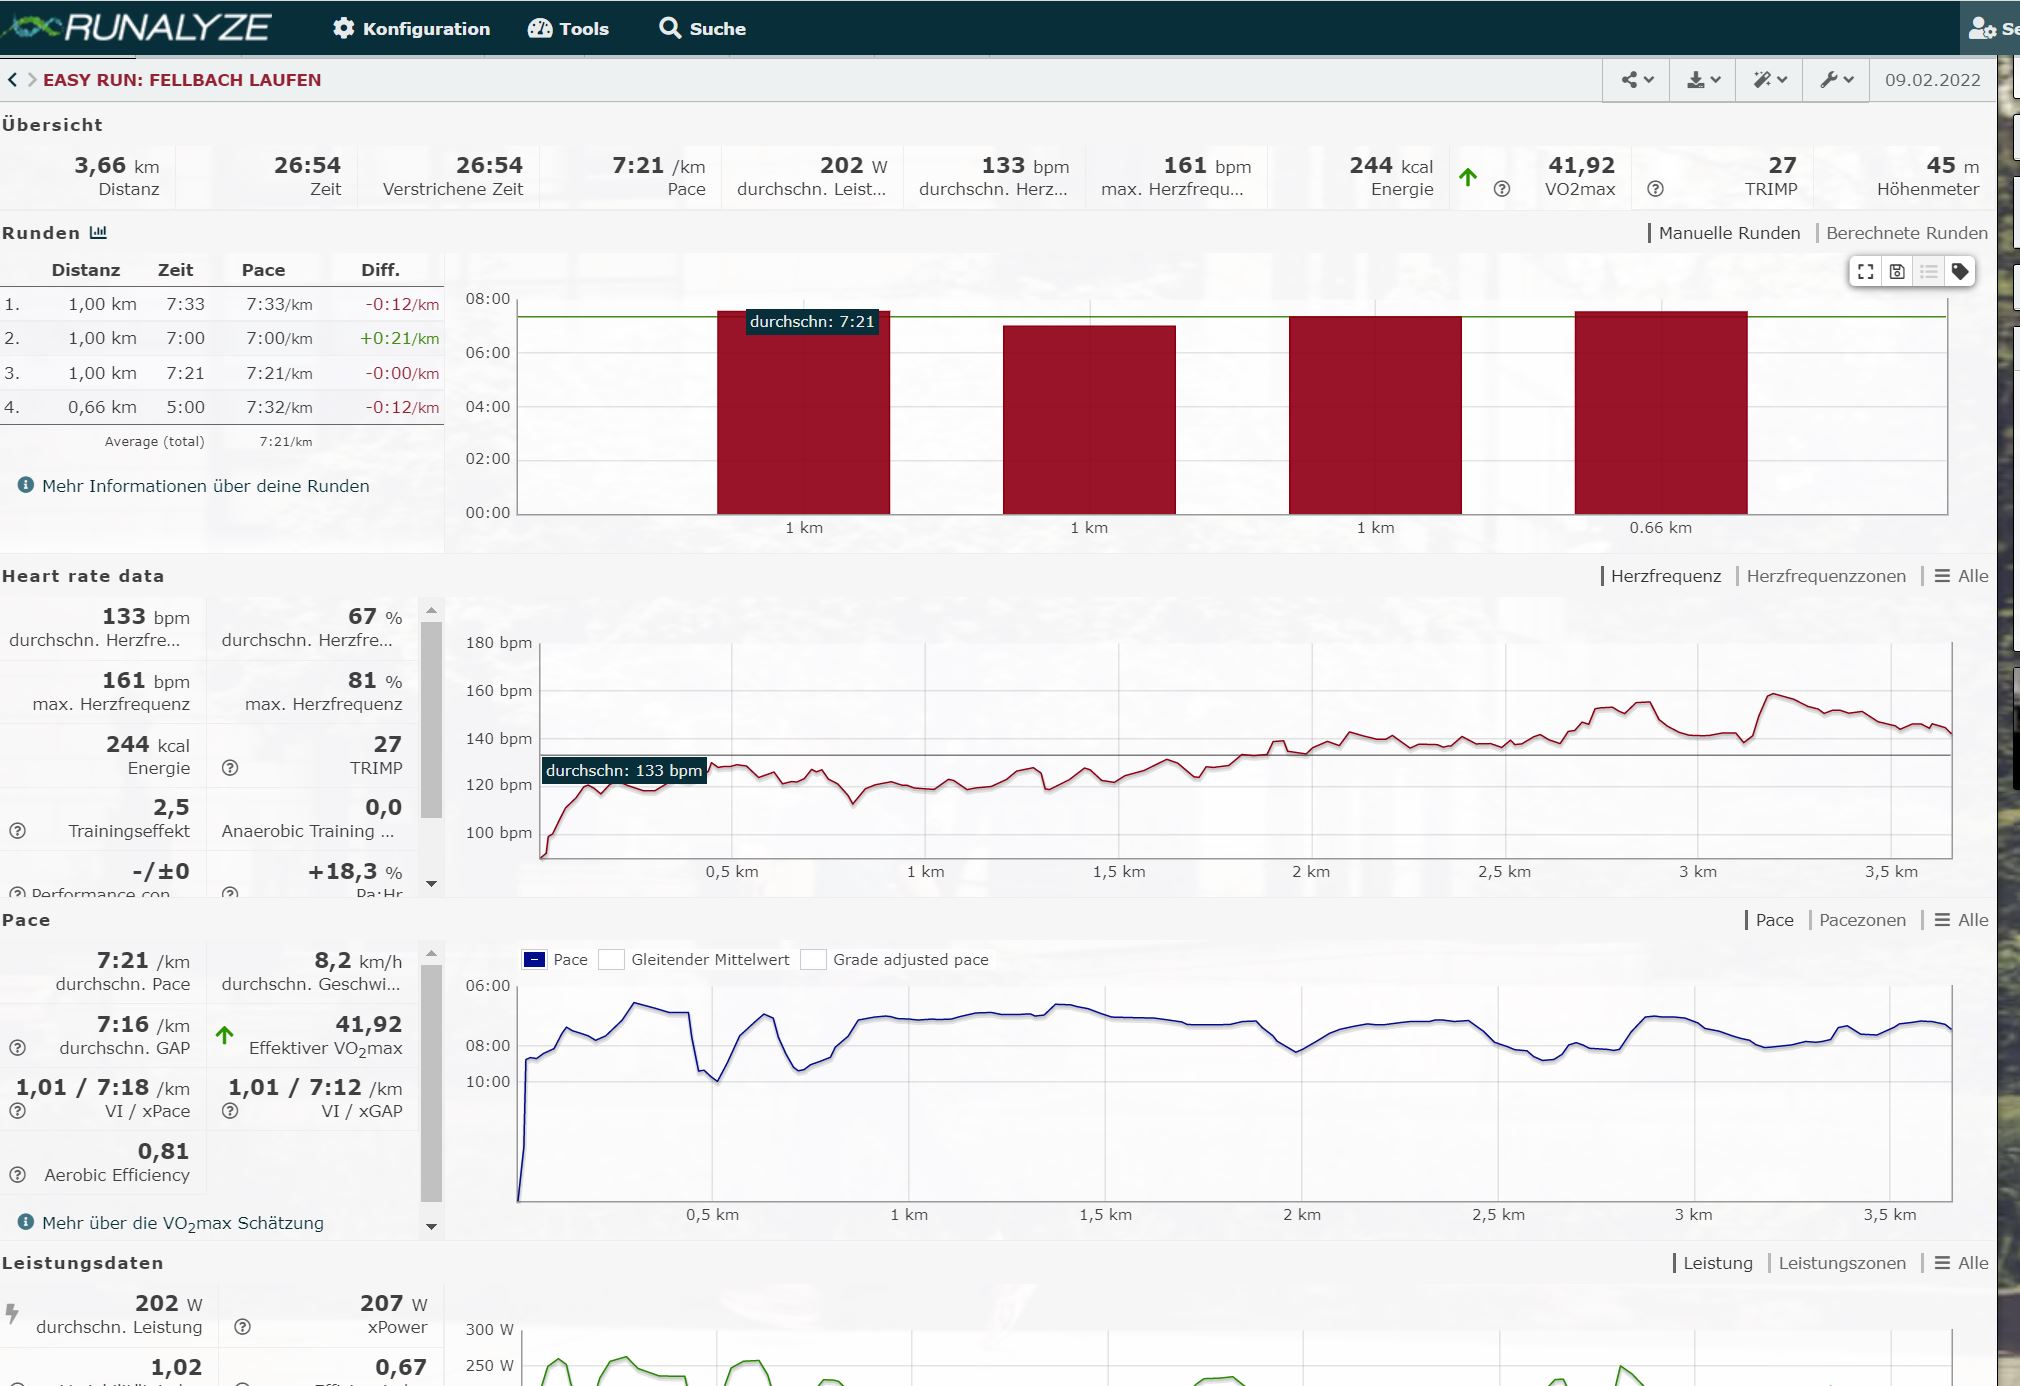
Task: Open the download export dropdown
Action: click(1703, 80)
